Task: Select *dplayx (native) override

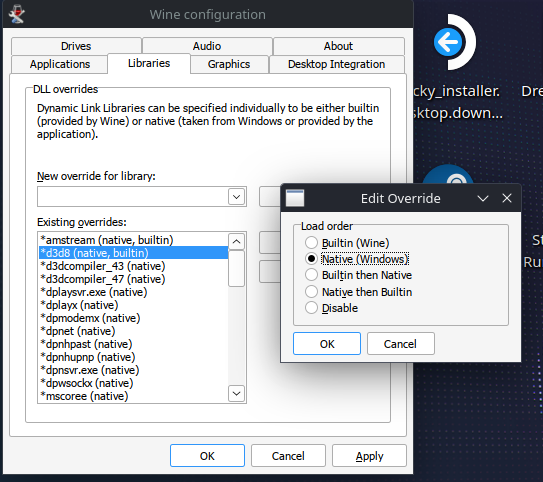Action: coord(133,305)
